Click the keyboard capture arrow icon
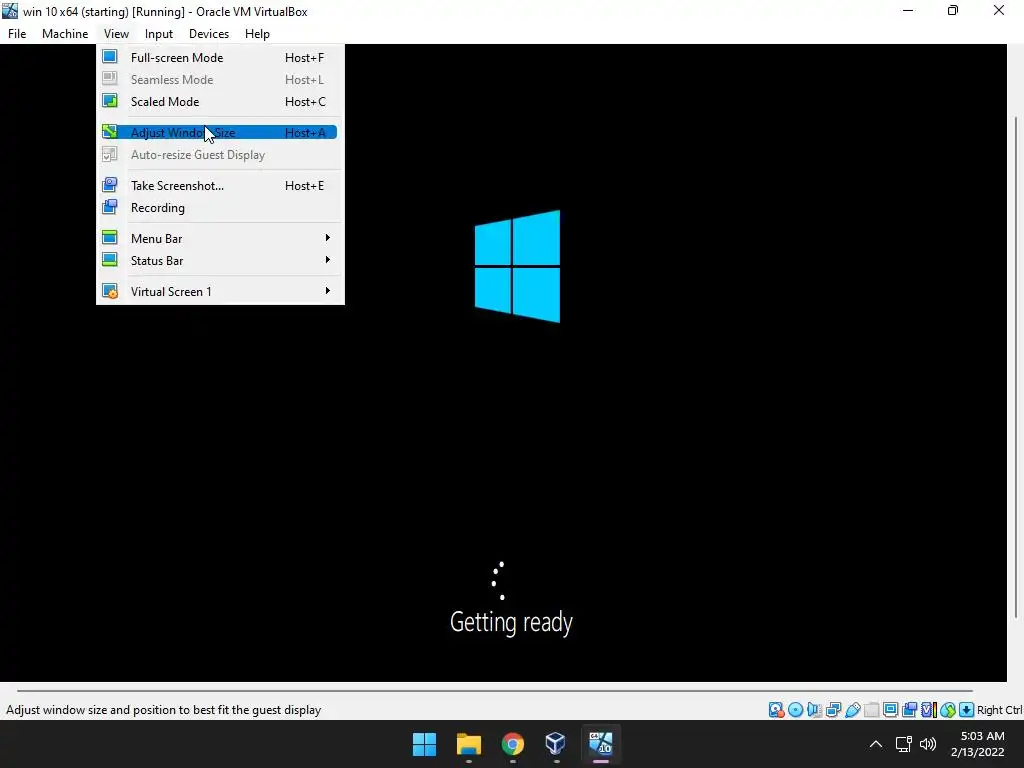The width and height of the screenshot is (1024, 768). click(967, 710)
